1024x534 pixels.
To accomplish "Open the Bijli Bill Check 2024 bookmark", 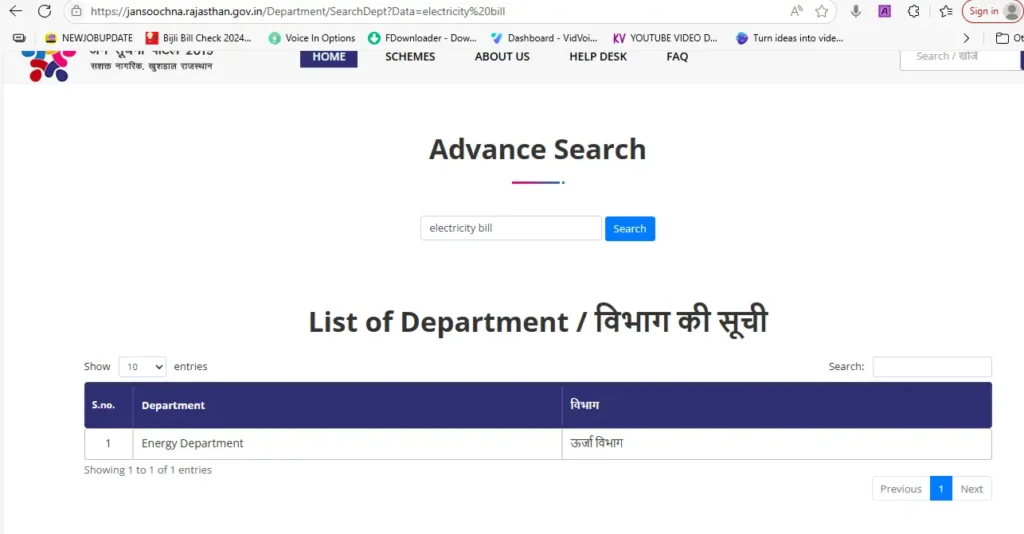I will point(199,38).
